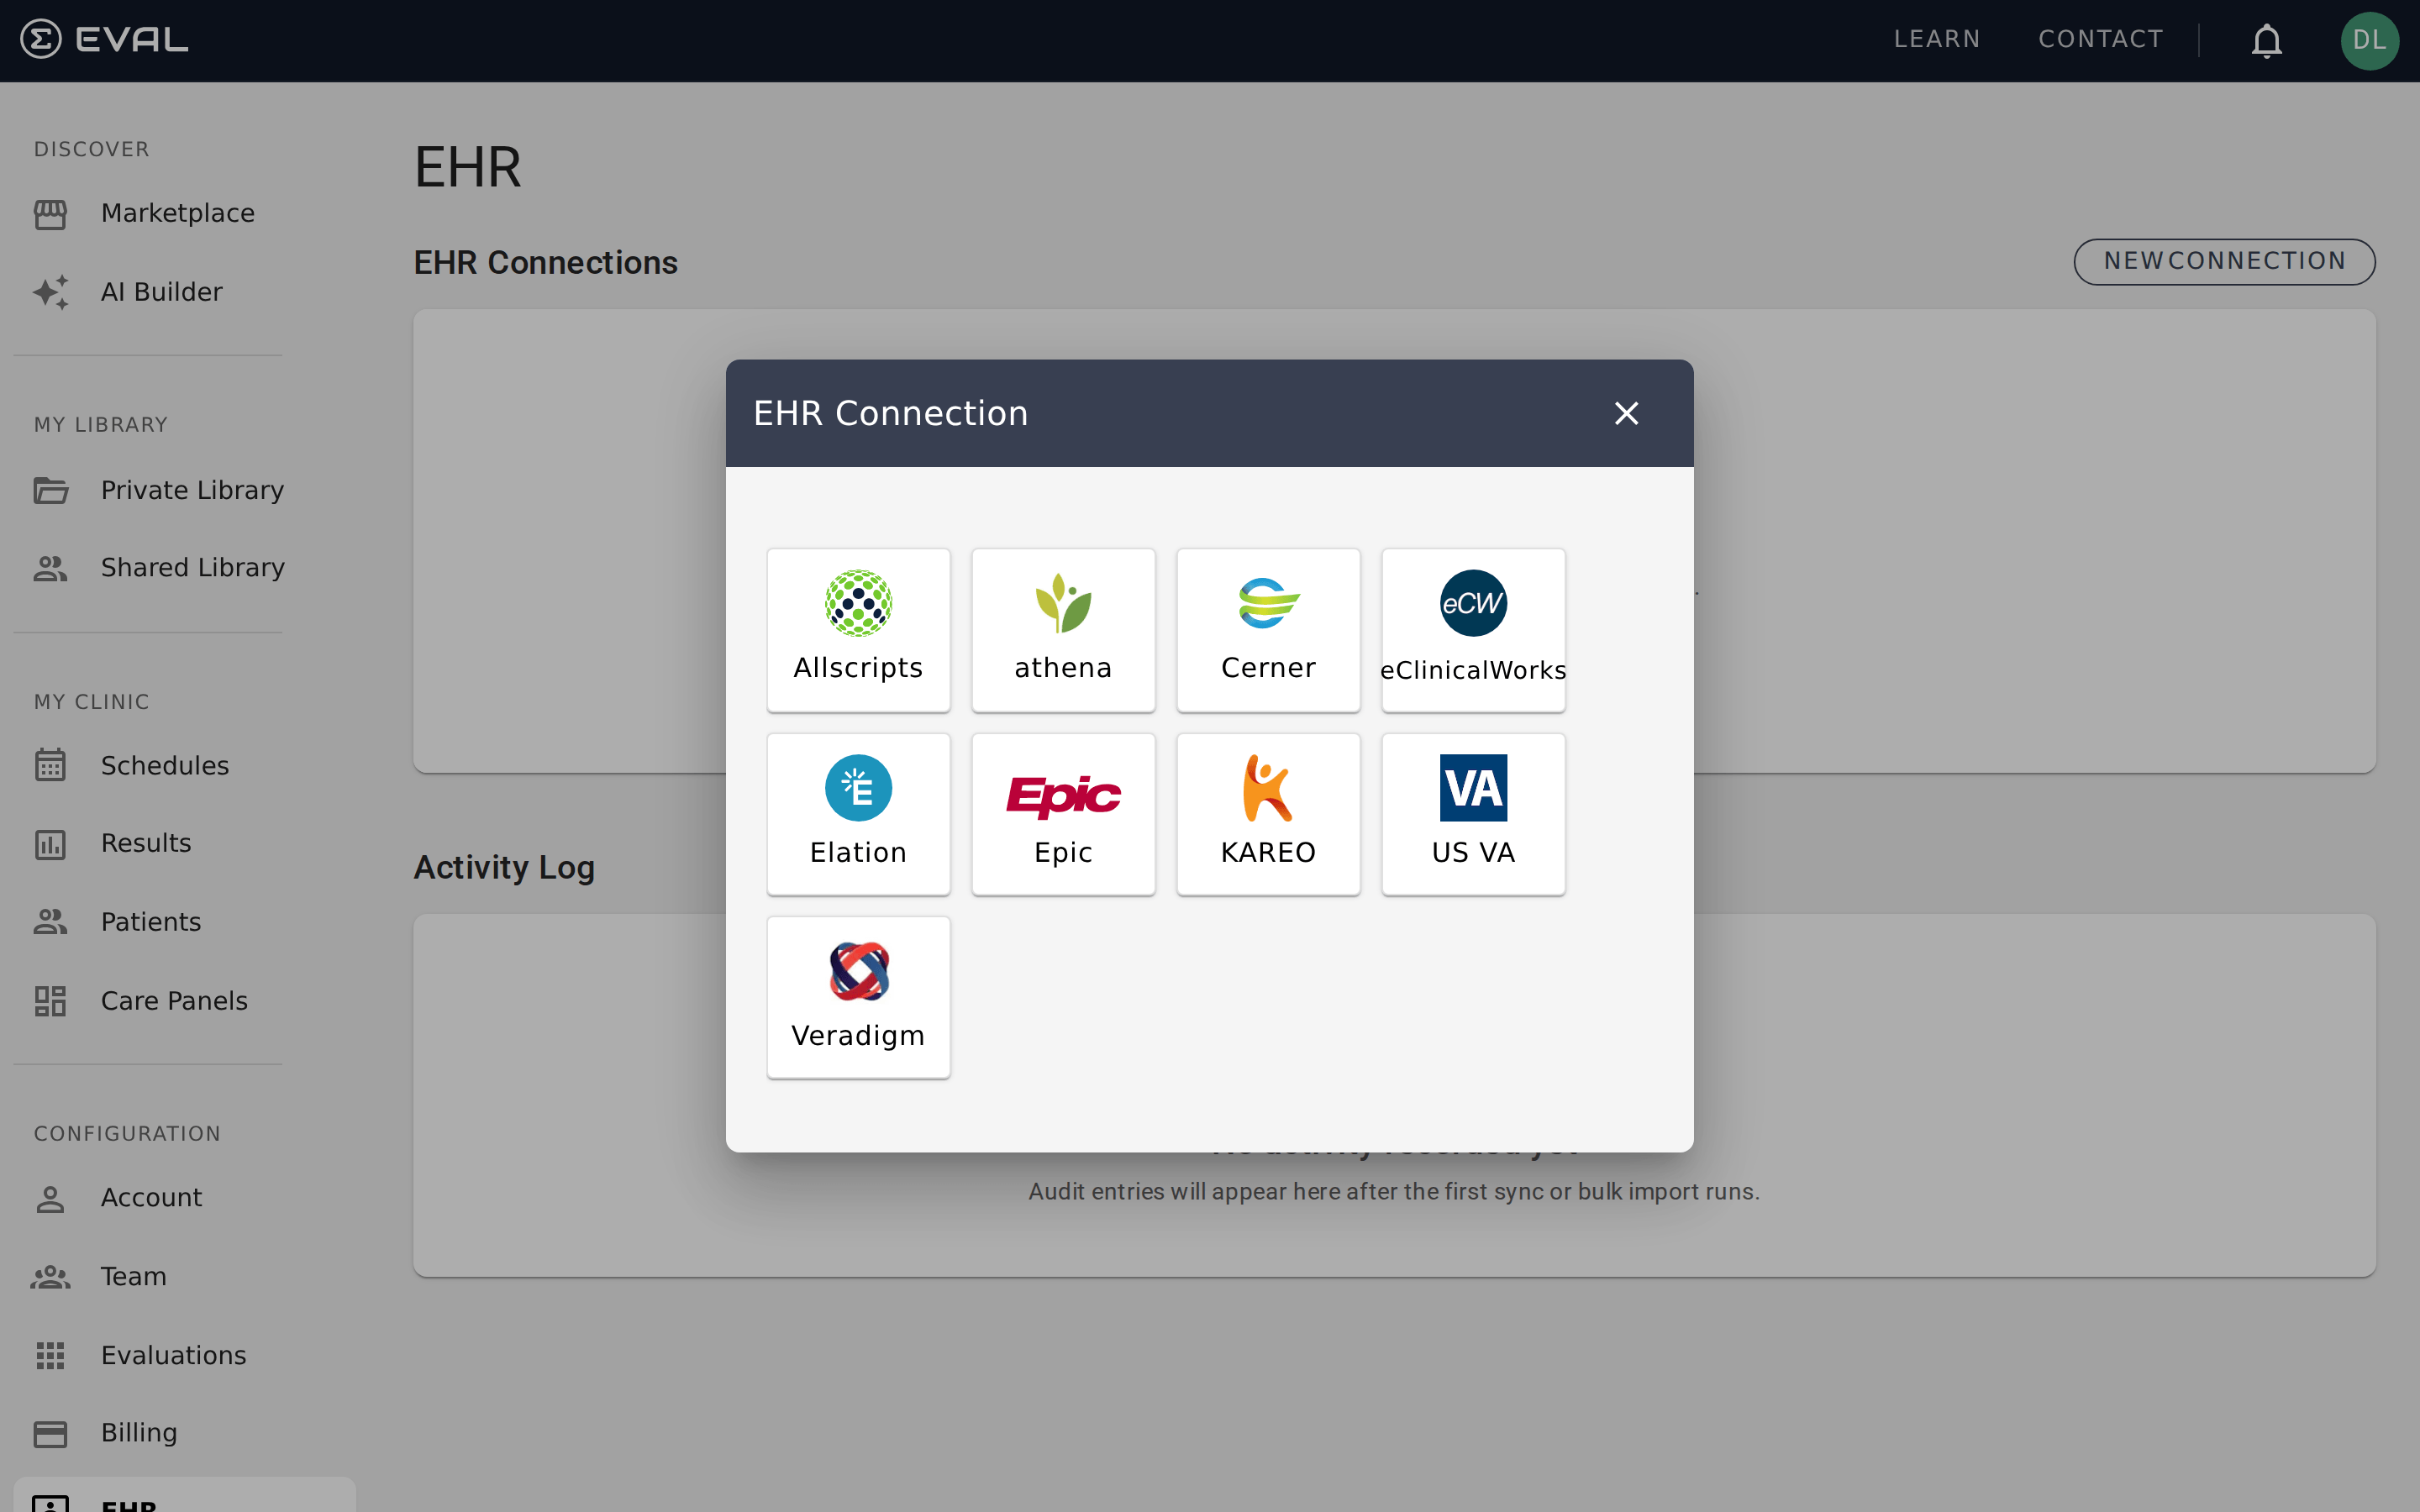
Task: Click the Activity Log heading
Action: 504,867
